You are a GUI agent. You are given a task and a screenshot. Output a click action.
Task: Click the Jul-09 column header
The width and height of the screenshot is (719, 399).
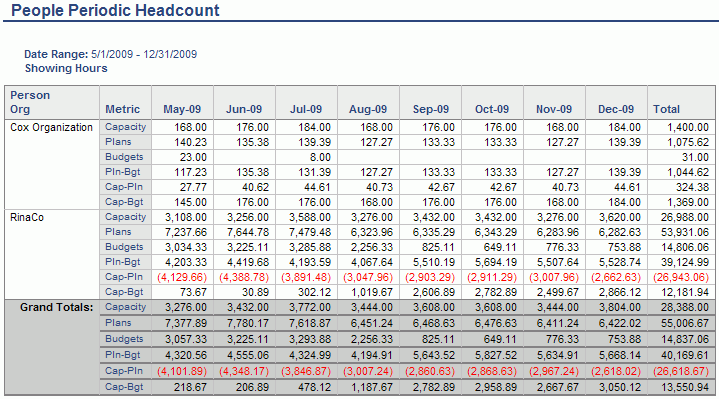[x=306, y=109]
